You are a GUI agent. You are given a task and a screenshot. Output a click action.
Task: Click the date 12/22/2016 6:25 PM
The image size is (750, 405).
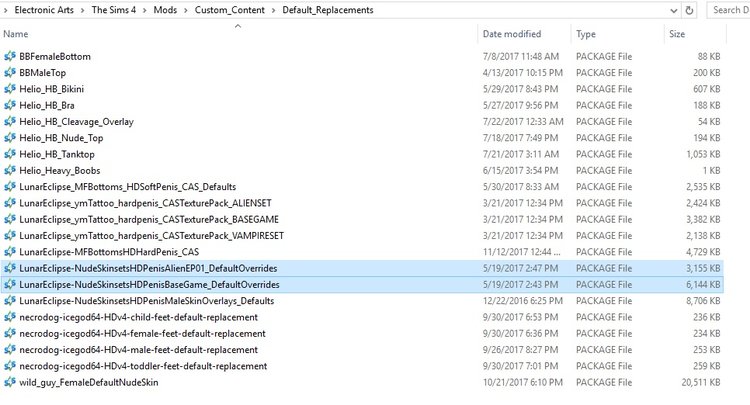click(523, 301)
